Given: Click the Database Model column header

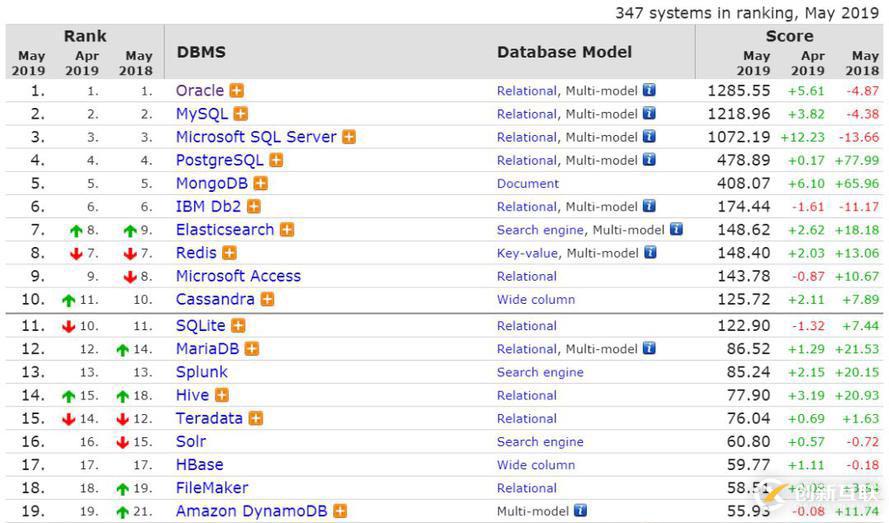Looking at the screenshot, I should click(564, 52).
